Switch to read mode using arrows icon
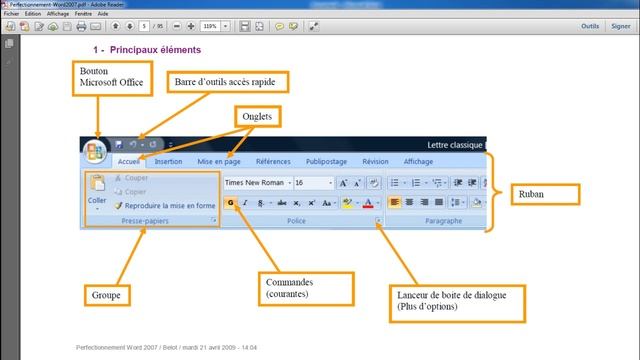This screenshot has height=360, width=640. click(x=313, y=27)
